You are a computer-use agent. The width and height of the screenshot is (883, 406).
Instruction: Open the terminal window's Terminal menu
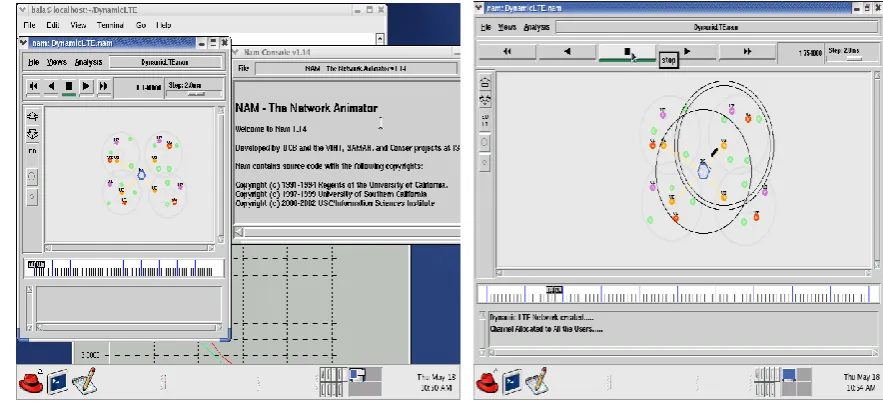tap(110, 25)
